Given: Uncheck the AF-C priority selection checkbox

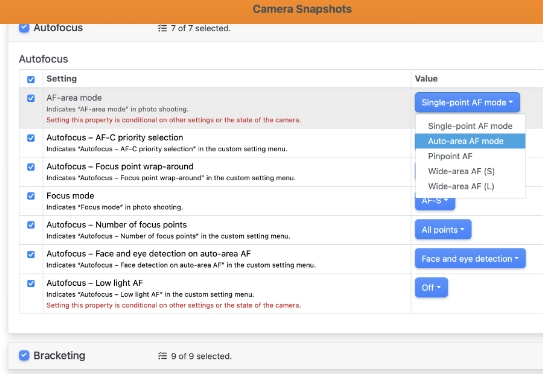Looking at the screenshot, I should 31,138.
